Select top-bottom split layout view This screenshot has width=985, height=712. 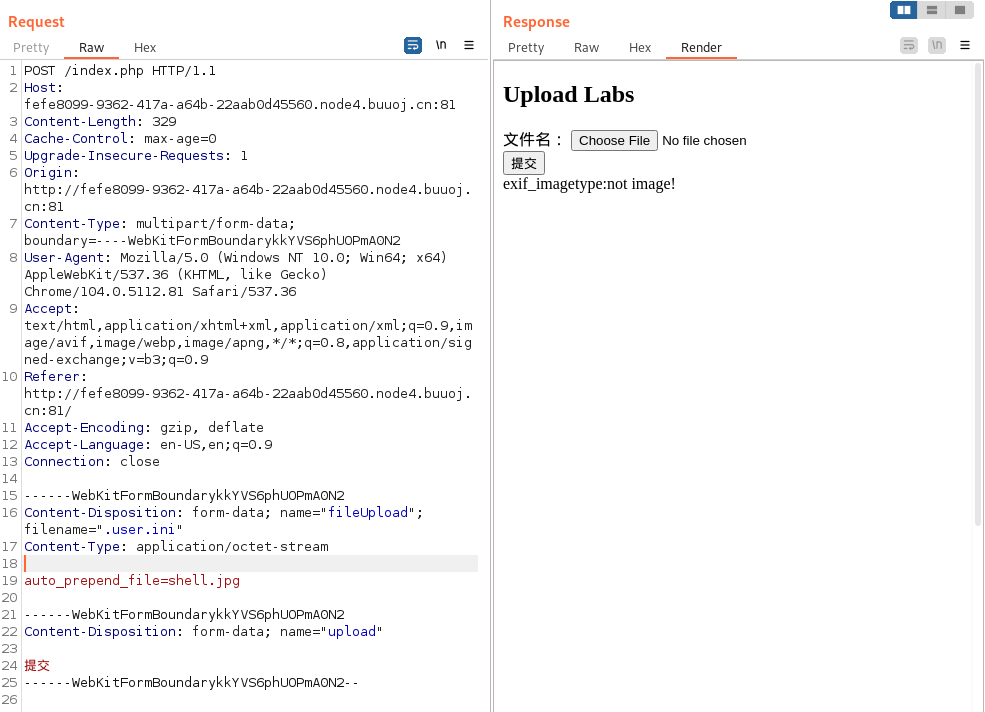click(932, 10)
